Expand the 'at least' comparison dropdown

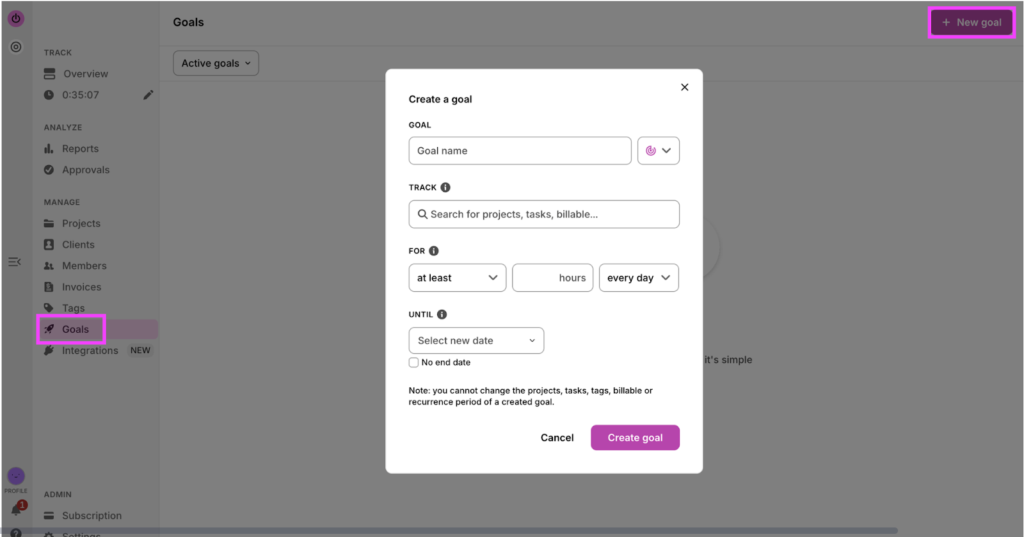[x=457, y=278]
